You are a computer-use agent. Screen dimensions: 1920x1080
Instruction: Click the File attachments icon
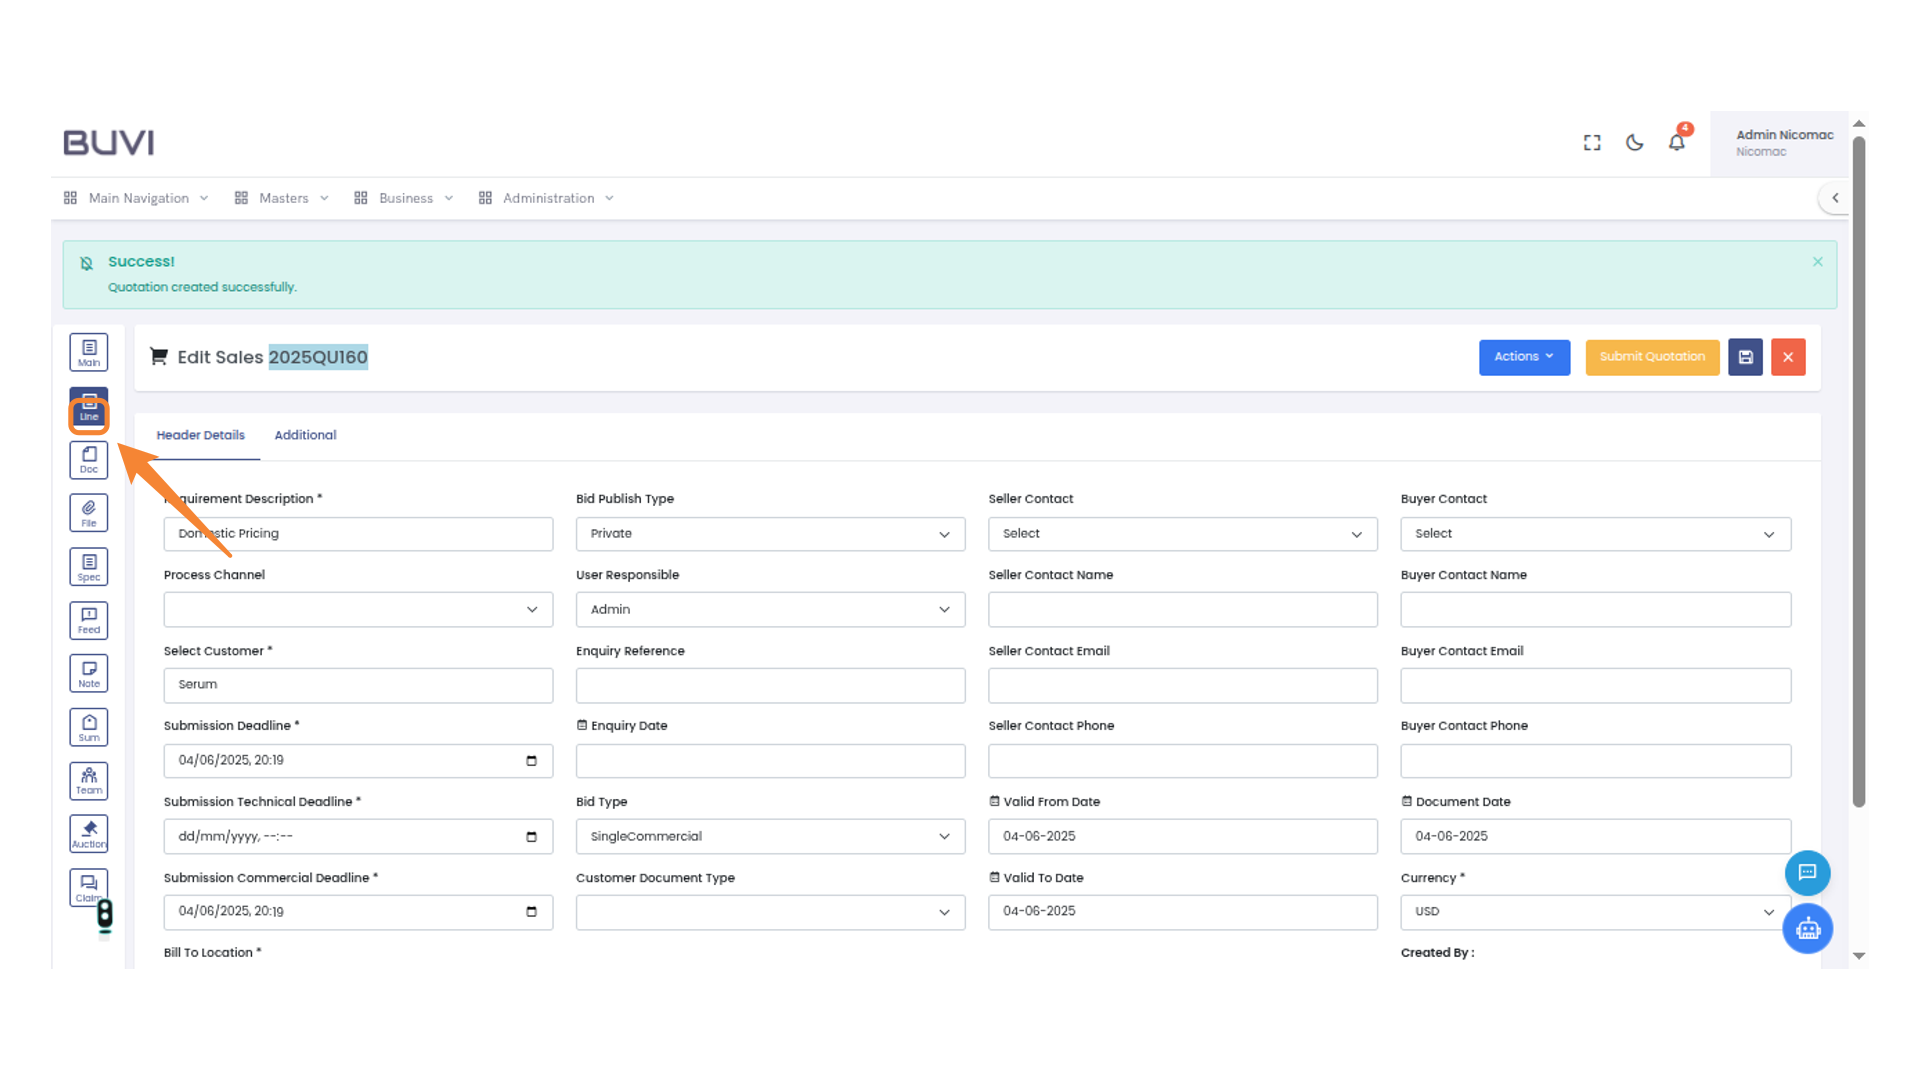[88, 512]
